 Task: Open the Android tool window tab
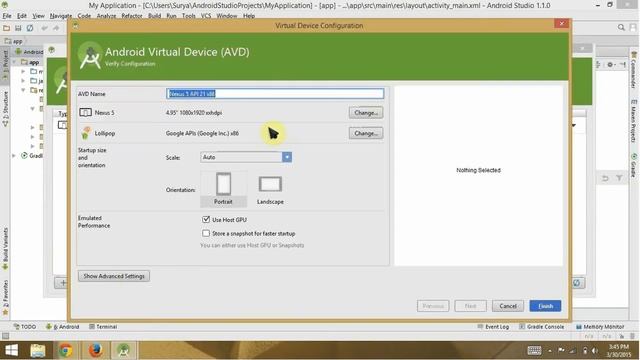[x=62, y=327]
